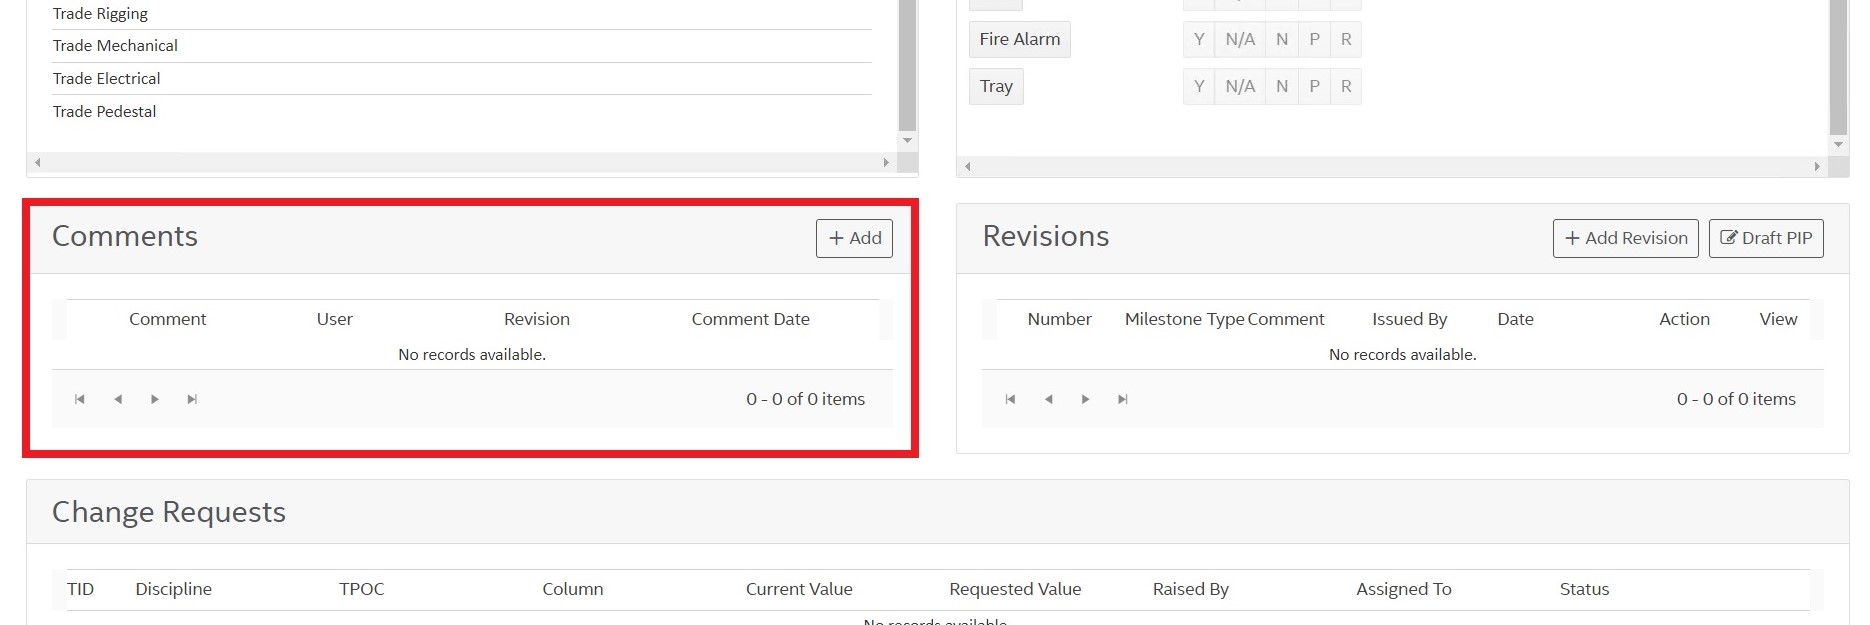Select Trade Mechanical in the list
The height and width of the screenshot is (625, 1870).
coord(115,46)
